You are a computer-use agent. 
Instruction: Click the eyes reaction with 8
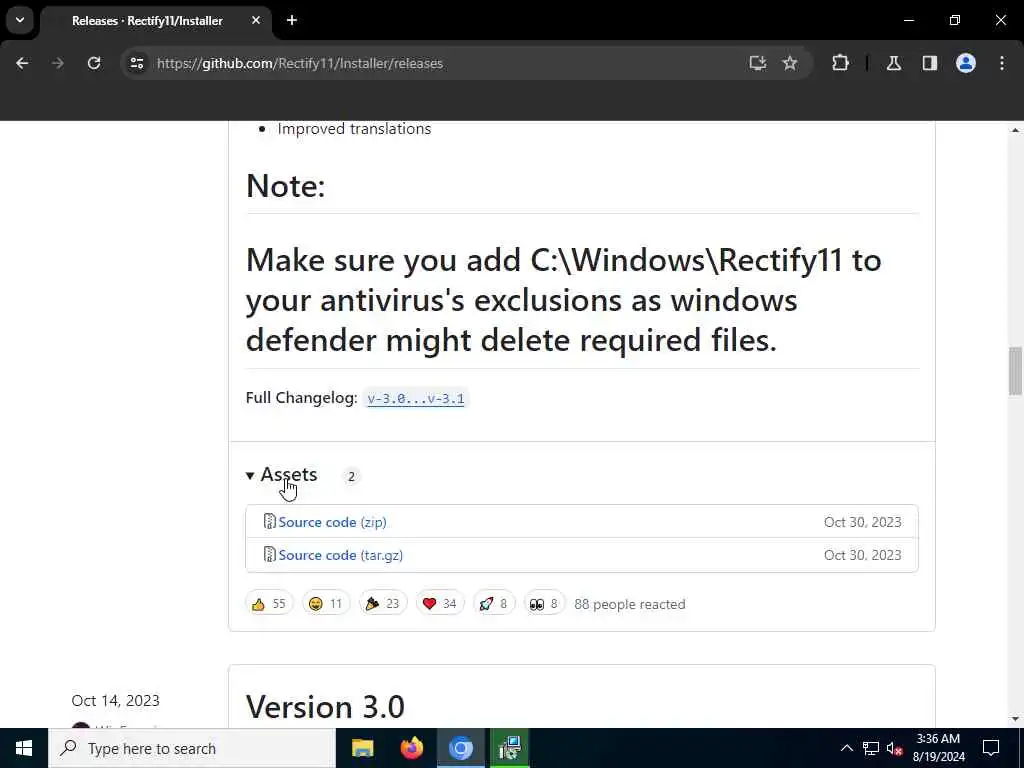pyautogui.click(x=545, y=603)
